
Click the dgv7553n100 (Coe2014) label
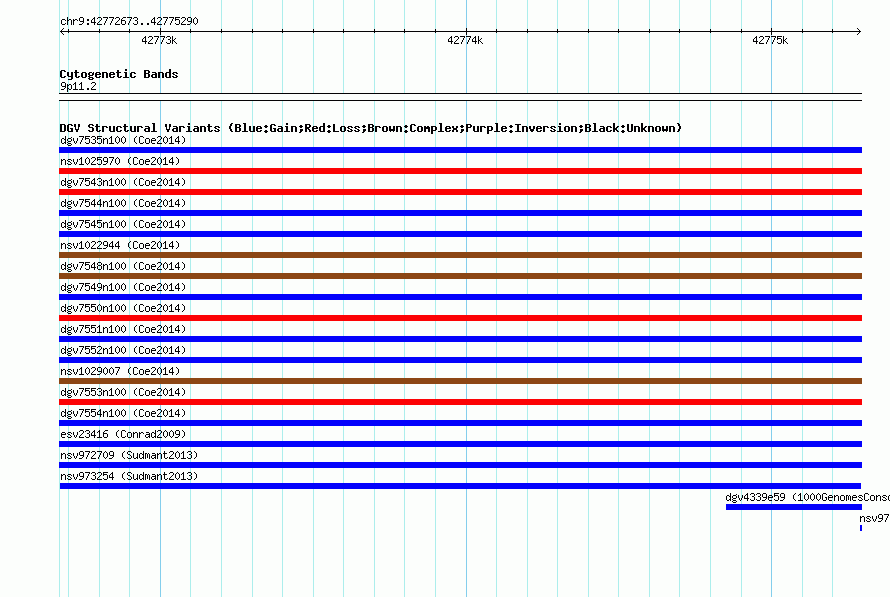tap(123, 392)
